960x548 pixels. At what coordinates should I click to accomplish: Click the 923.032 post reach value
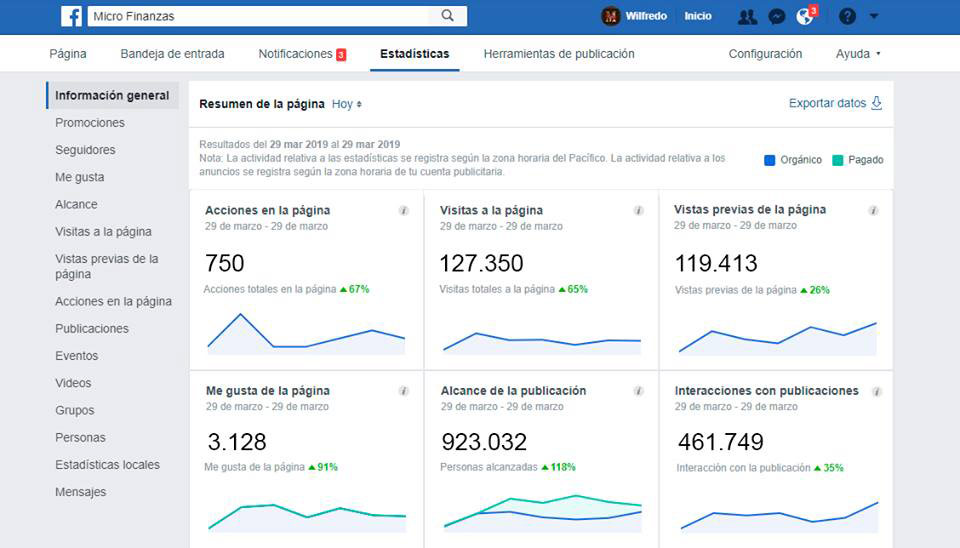[x=484, y=442]
